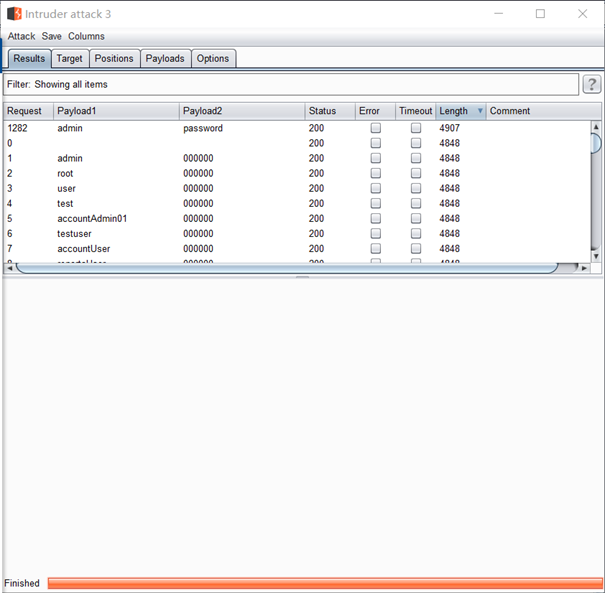Viewport: 605px width, 593px height.
Task: Toggle Error checkbox for root row
Action: [x=375, y=173]
